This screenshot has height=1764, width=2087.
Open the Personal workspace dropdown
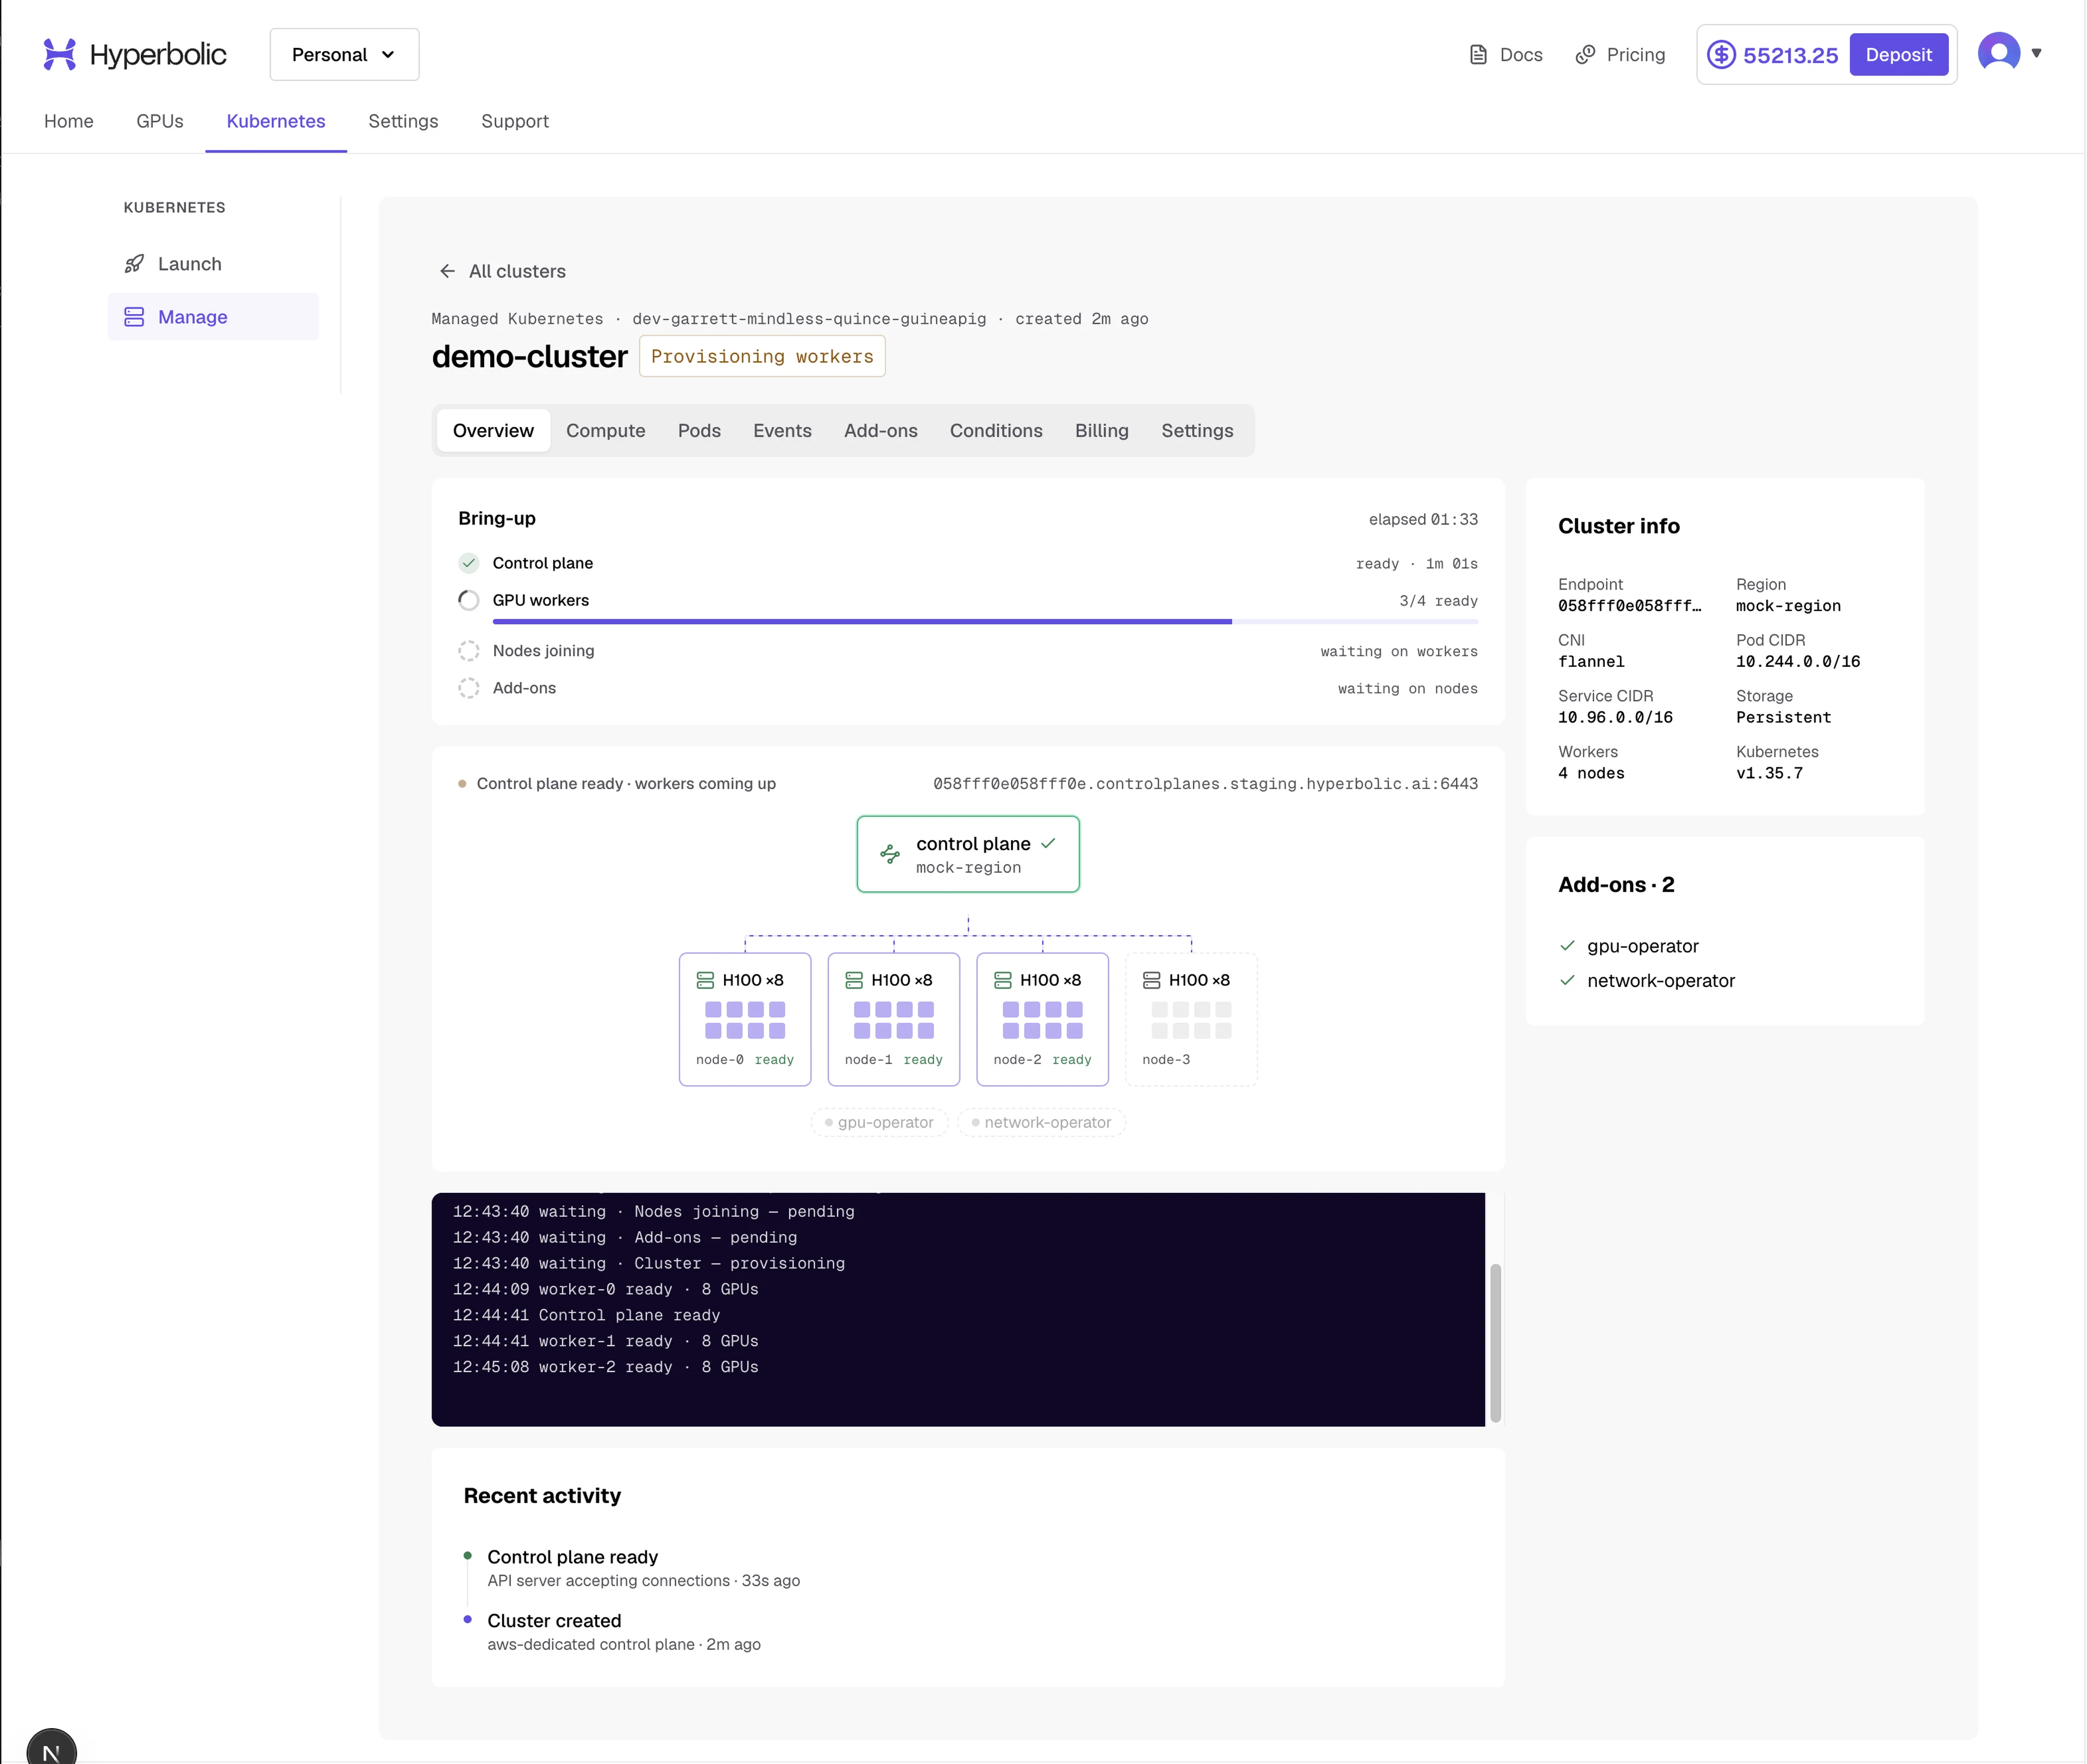click(x=344, y=54)
